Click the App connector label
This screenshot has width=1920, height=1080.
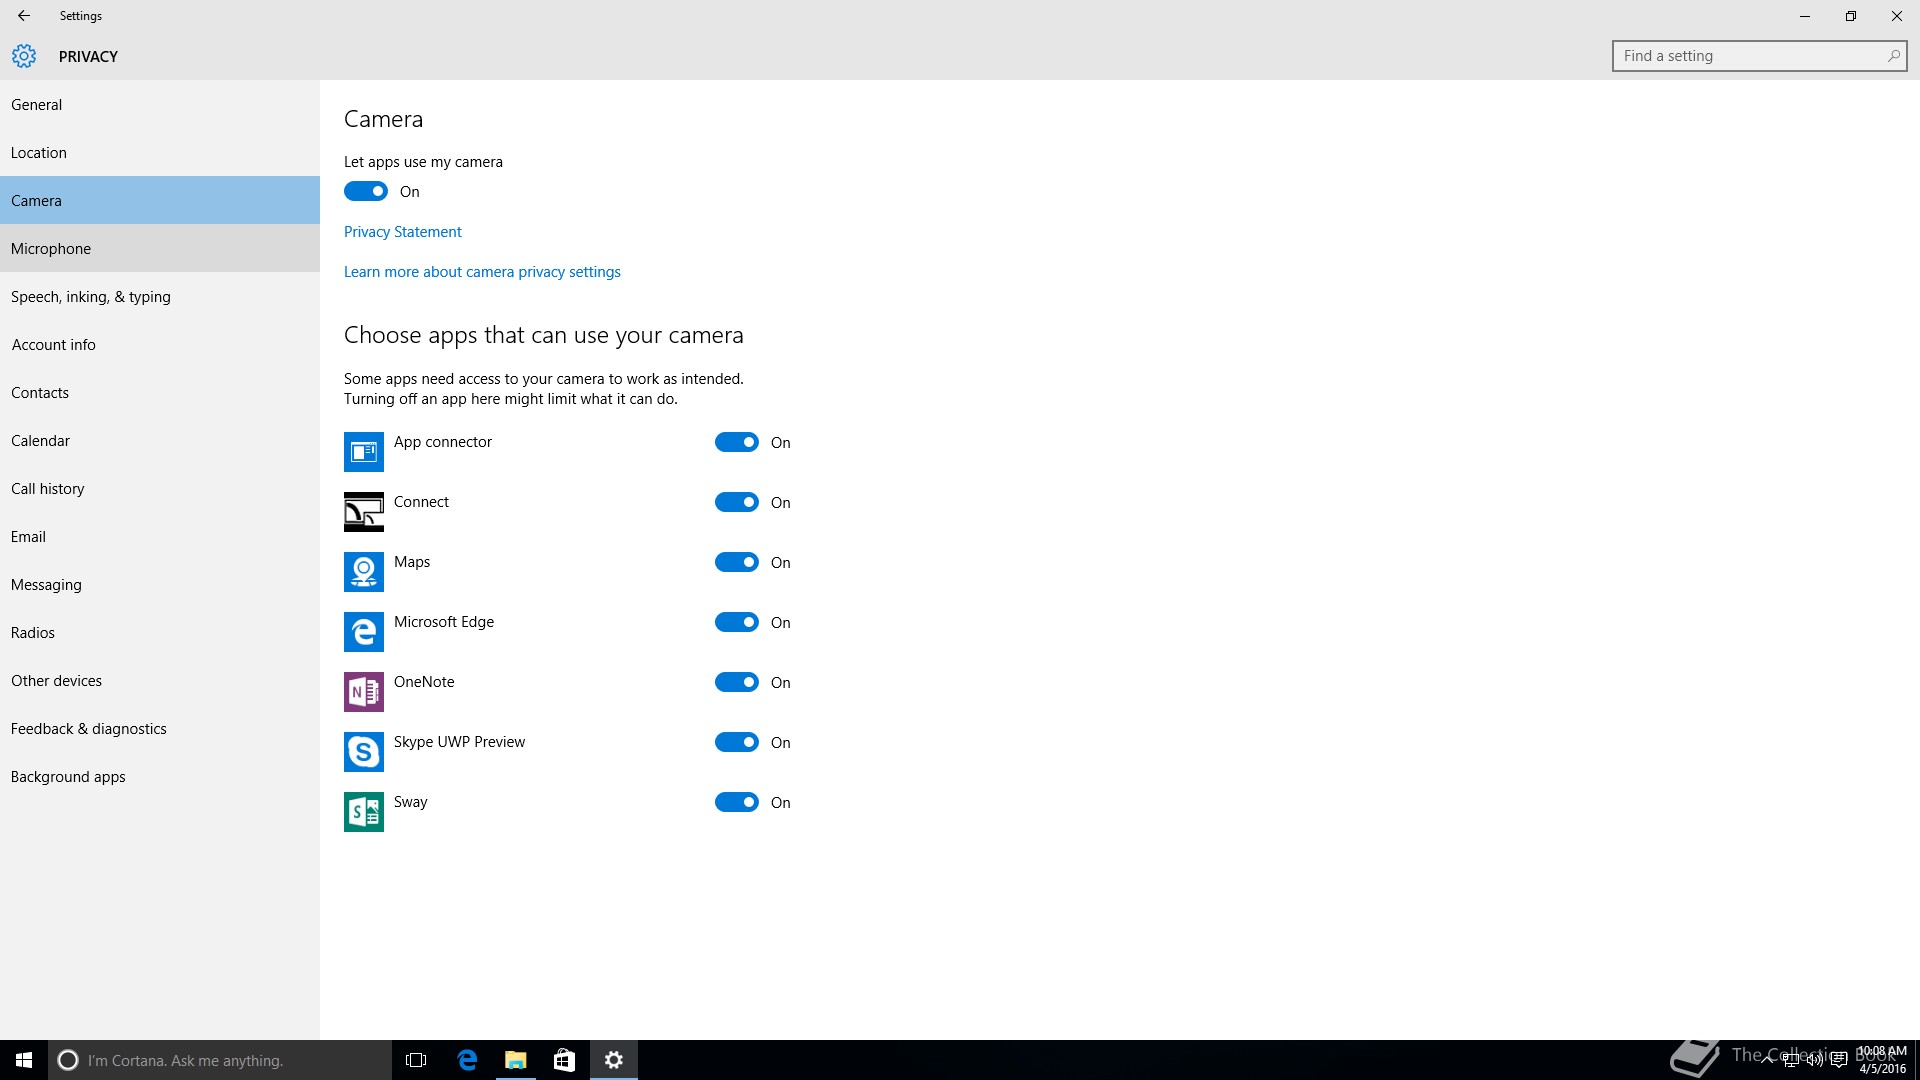(x=443, y=441)
